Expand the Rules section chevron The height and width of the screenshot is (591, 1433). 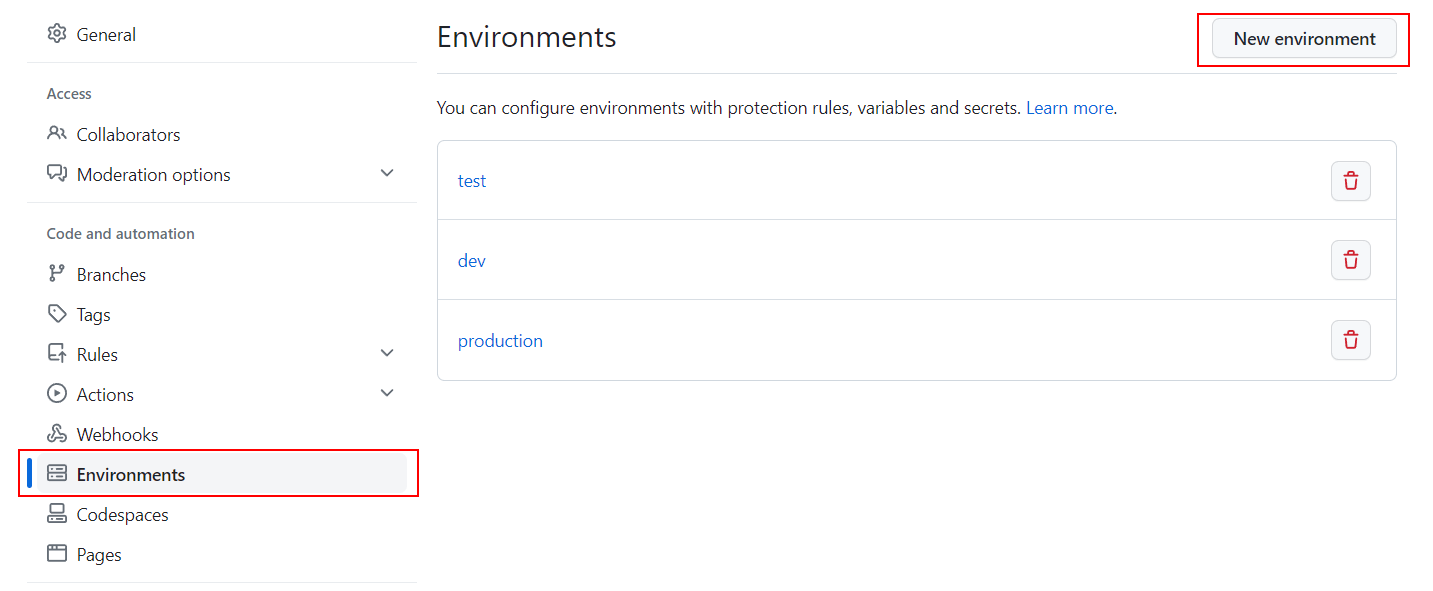click(x=388, y=354)
